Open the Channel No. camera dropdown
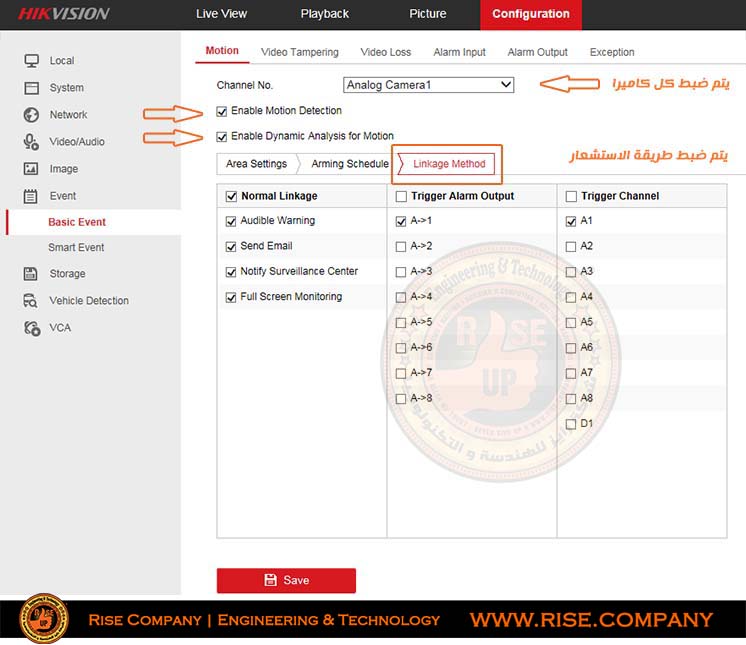Image resolution: width=746 pixels, height=645 pixels. tap(428, 85)
